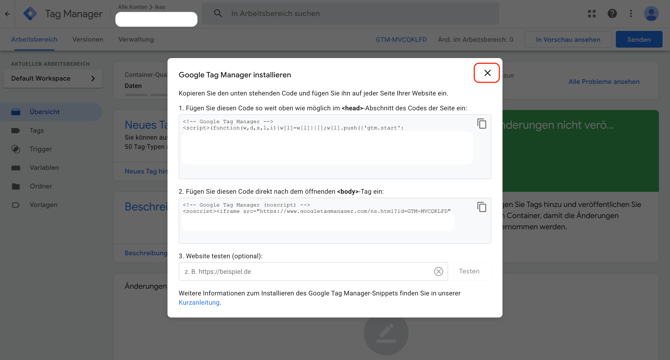Screen dimensions: 670x360
Task: Open the more options three-dot menu
Action: [631, 14]
